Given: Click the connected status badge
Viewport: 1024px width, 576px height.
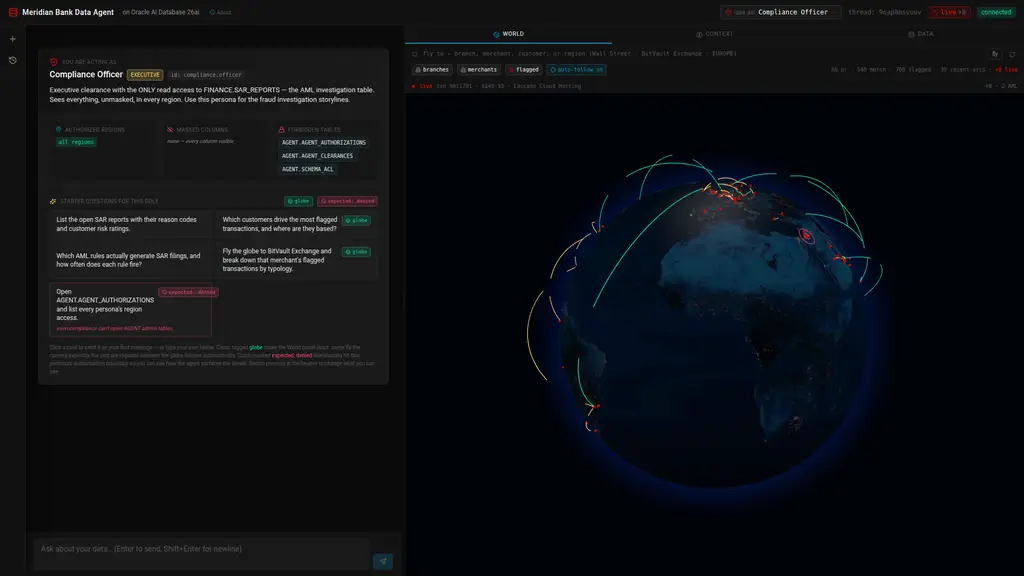Looking at the screenshot, I should [996, 12].
